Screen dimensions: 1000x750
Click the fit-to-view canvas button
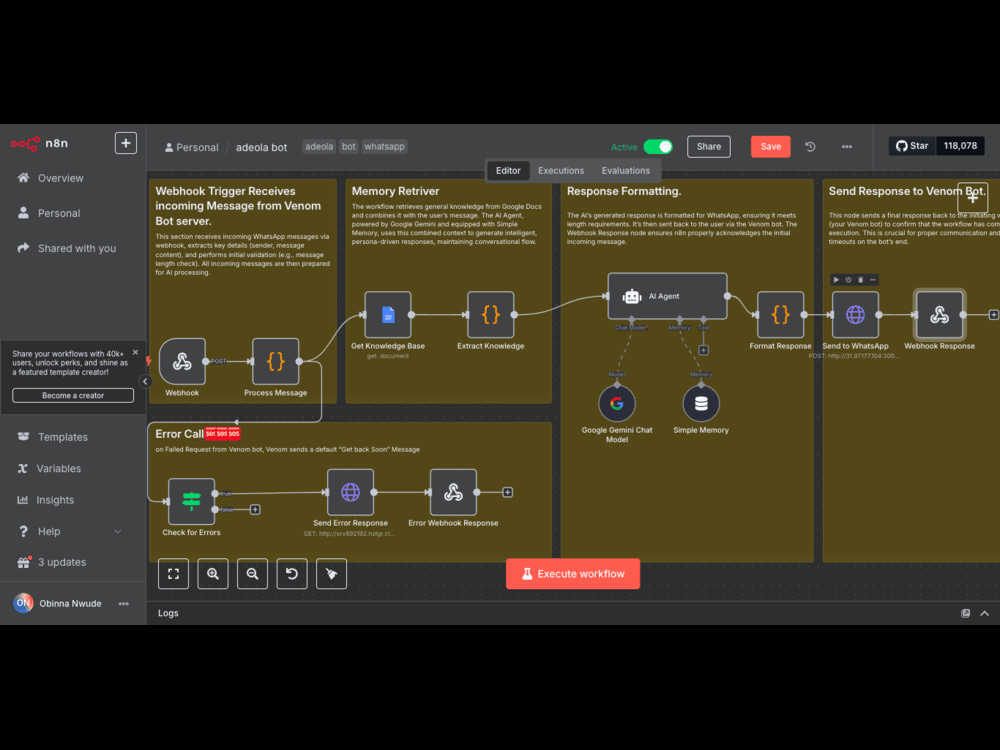pyautogui.click(x=173, y=573)
